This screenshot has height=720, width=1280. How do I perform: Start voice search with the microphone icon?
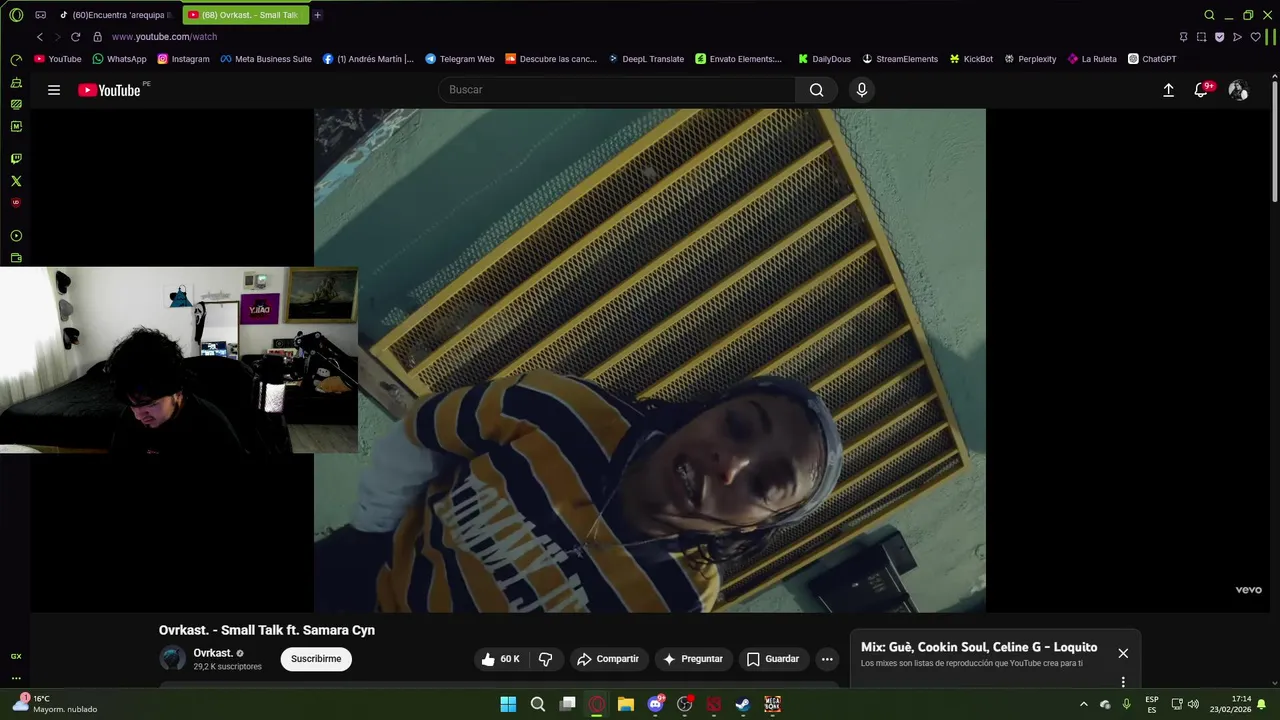862,90
